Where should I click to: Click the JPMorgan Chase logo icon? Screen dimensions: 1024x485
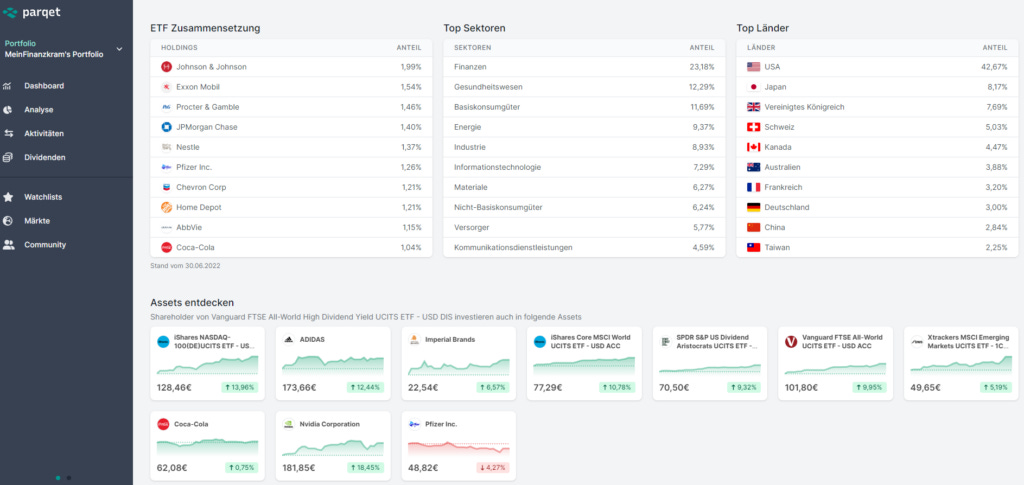point(166,127)
